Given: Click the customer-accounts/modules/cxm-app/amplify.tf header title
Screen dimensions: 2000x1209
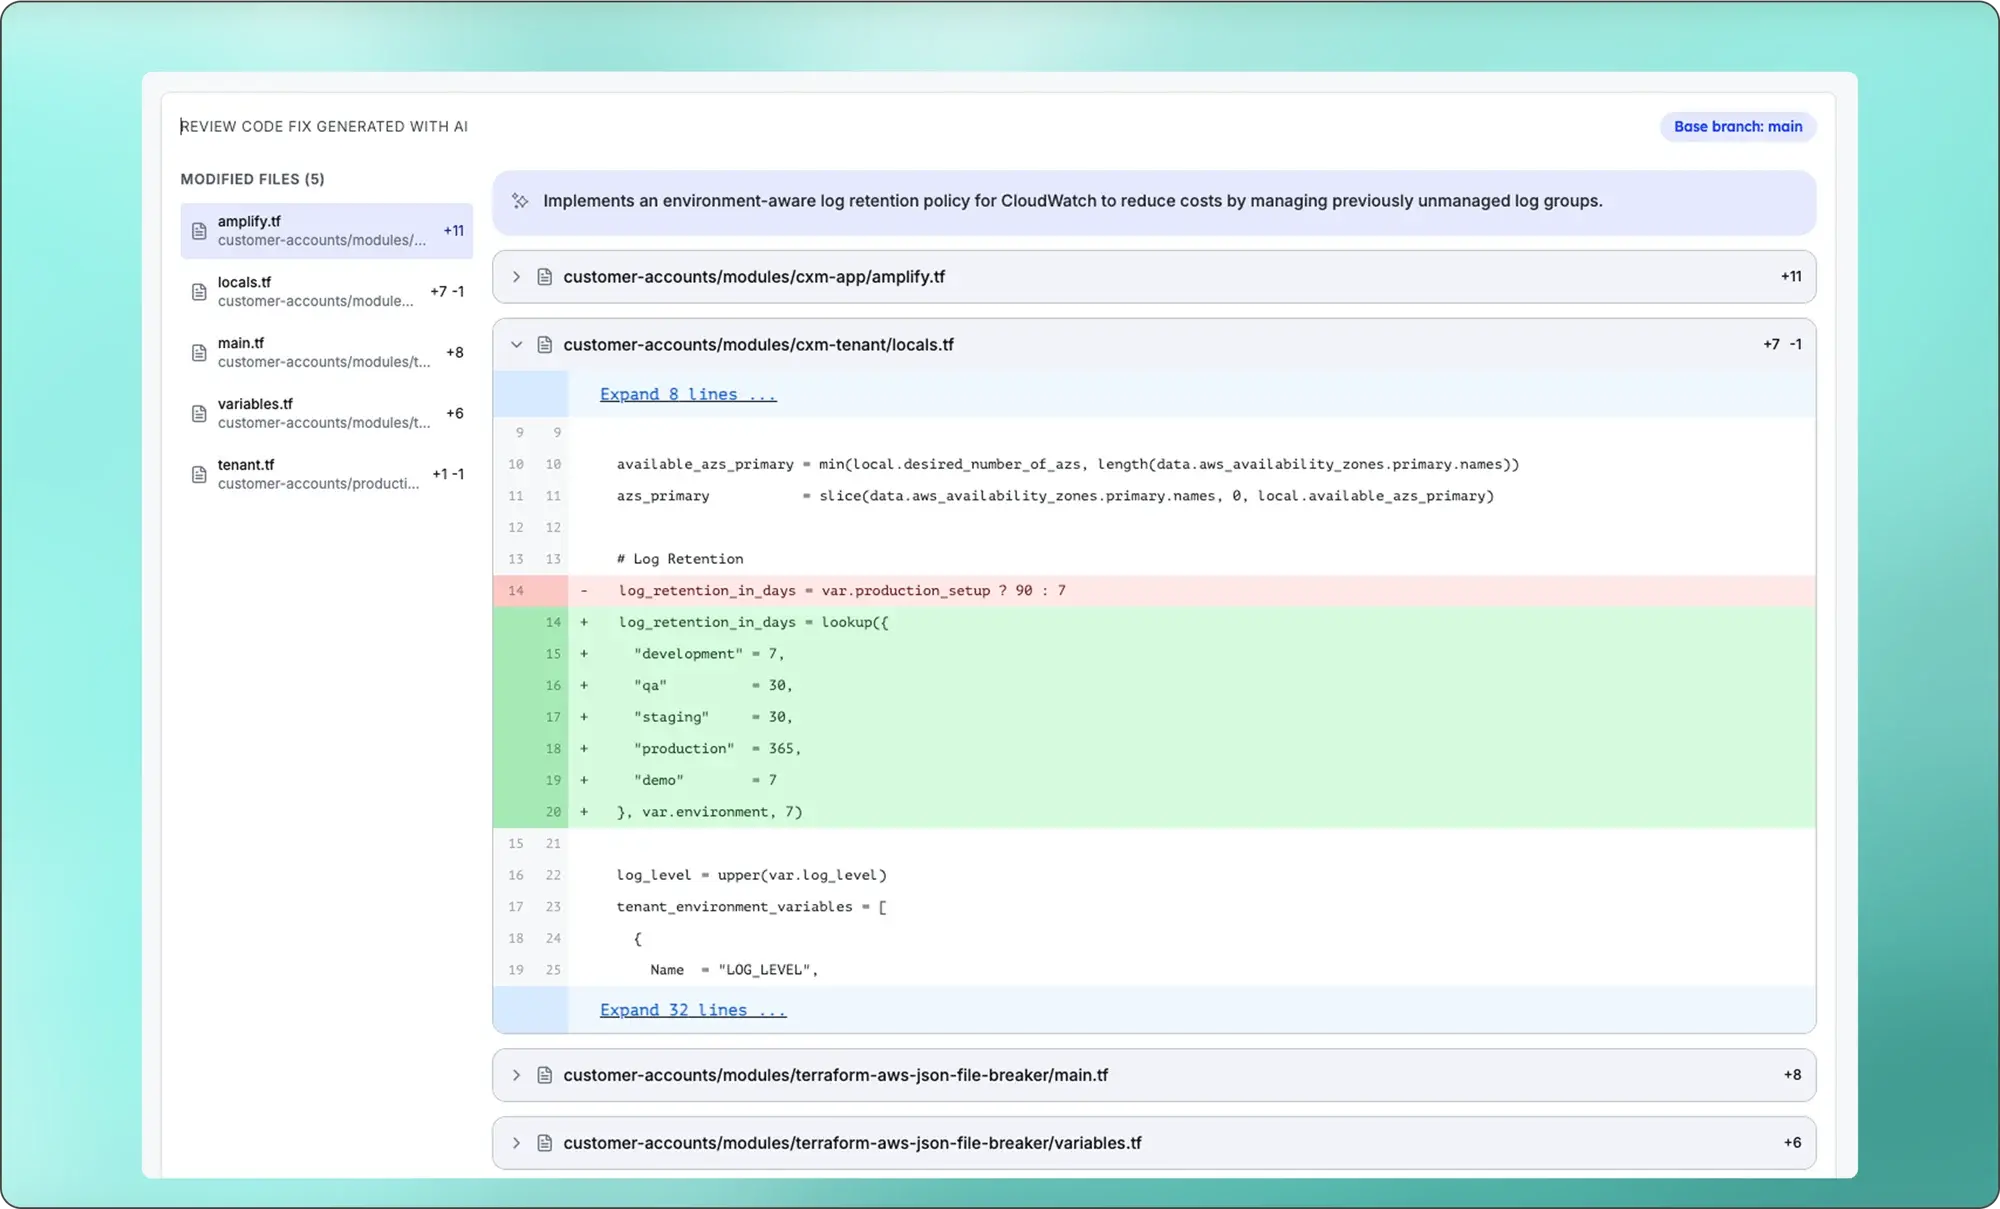Looking at the screenshot, I should pos(754,277).
